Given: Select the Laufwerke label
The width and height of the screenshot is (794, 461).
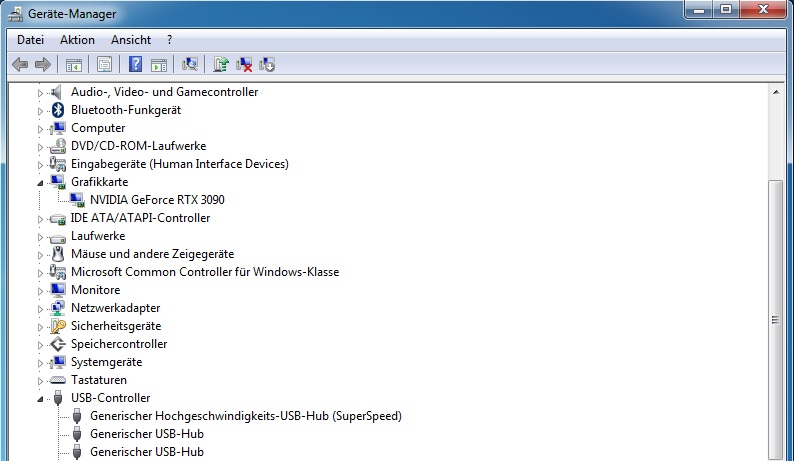Looking at the screenshot, I should pos(98,236).
